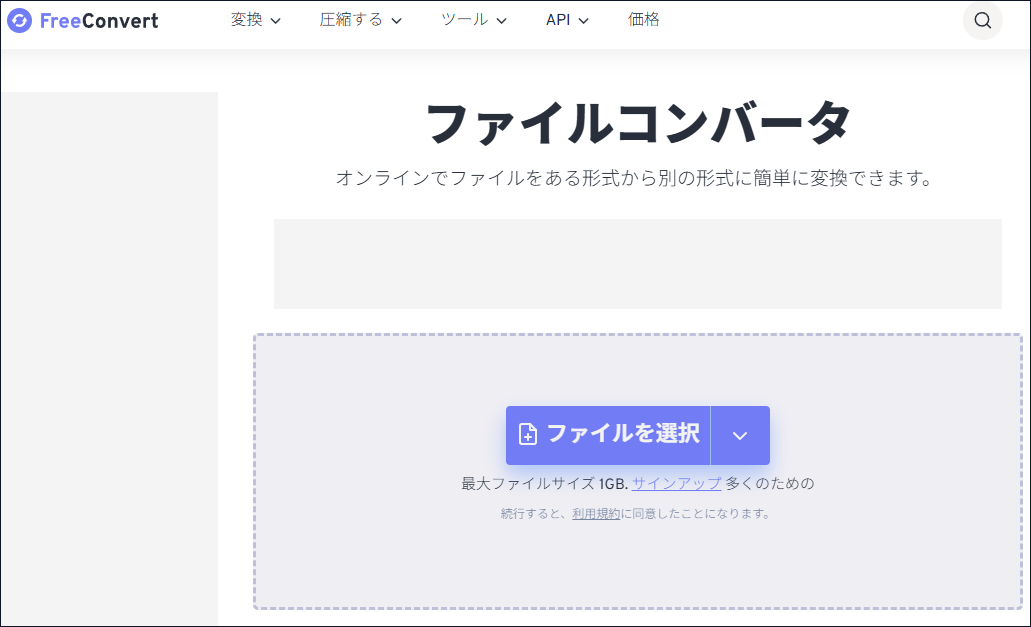Expand the 圧縮する menu
Screen dimensions: 1031x627
(360, 20)
